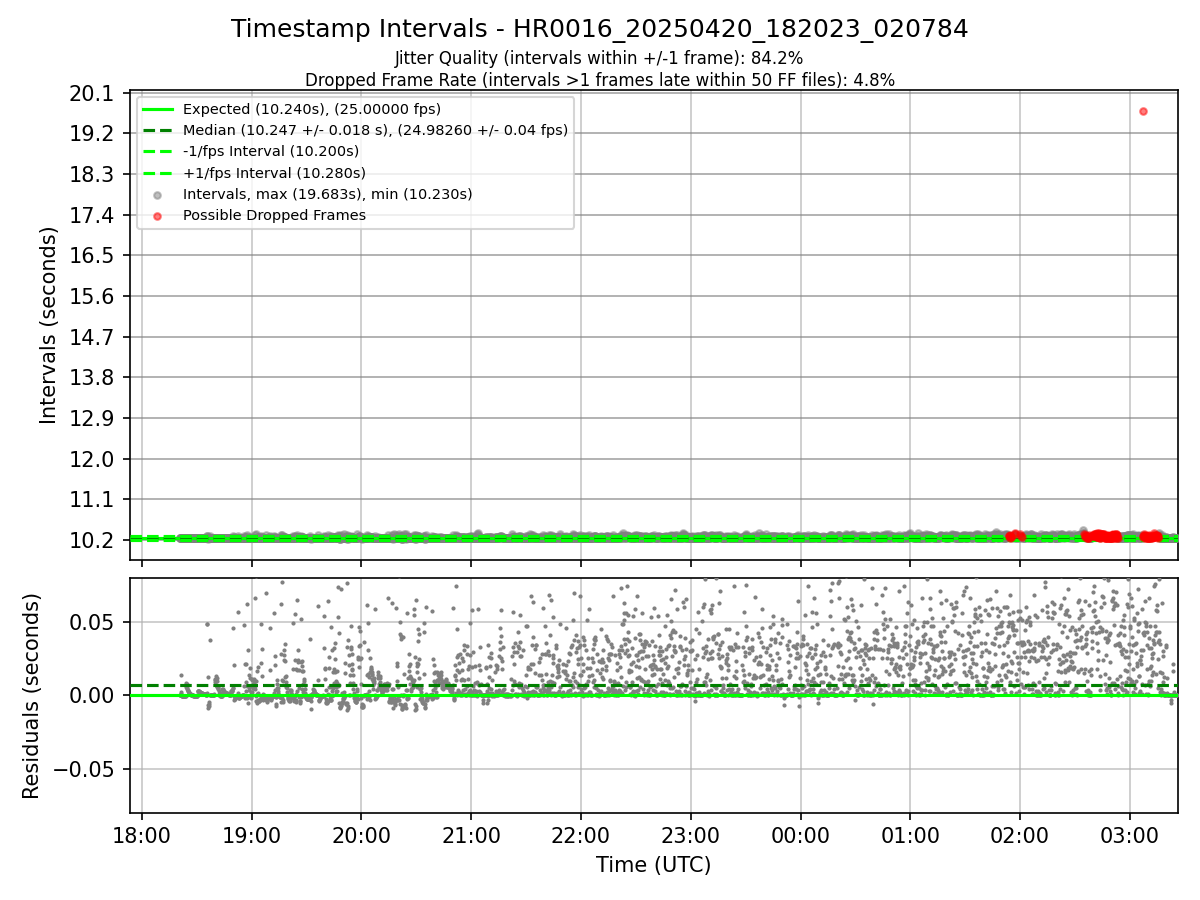1200x900 pixels.
Task: Click the '0.00' residuals tick label
Action: tap(92, 695)
